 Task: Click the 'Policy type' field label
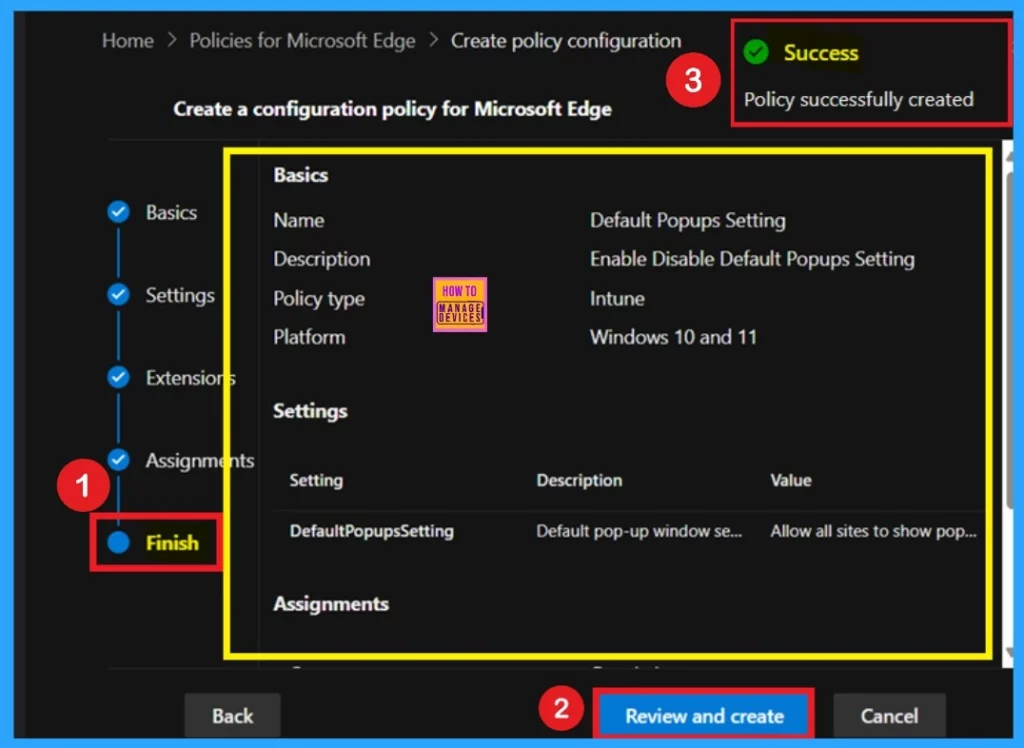coord(319,299)
